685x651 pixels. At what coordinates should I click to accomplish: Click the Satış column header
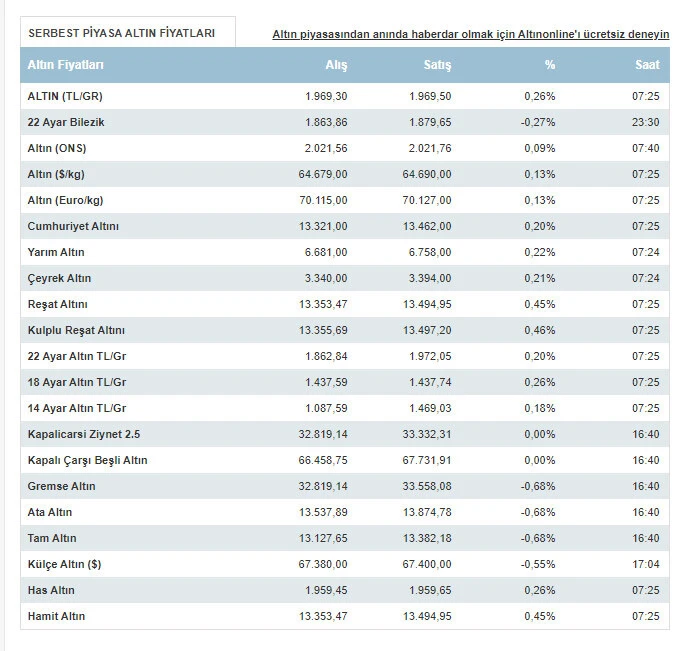pyautogui.click(x=437, y=65)
